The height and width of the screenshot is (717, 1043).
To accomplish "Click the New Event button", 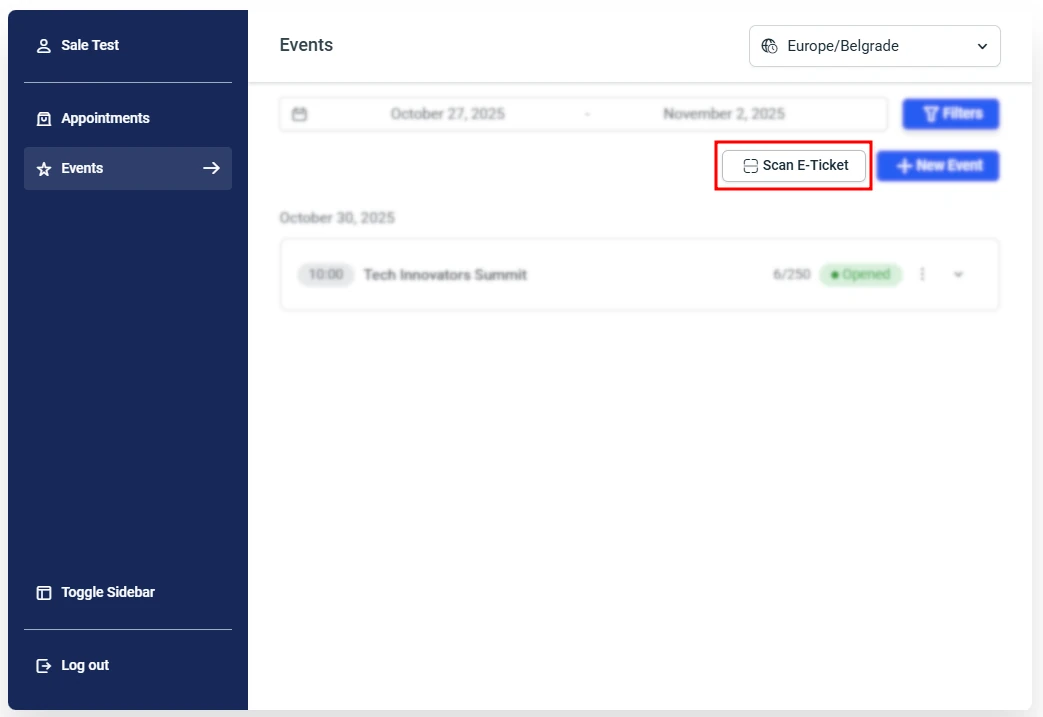I will [938, 165].
